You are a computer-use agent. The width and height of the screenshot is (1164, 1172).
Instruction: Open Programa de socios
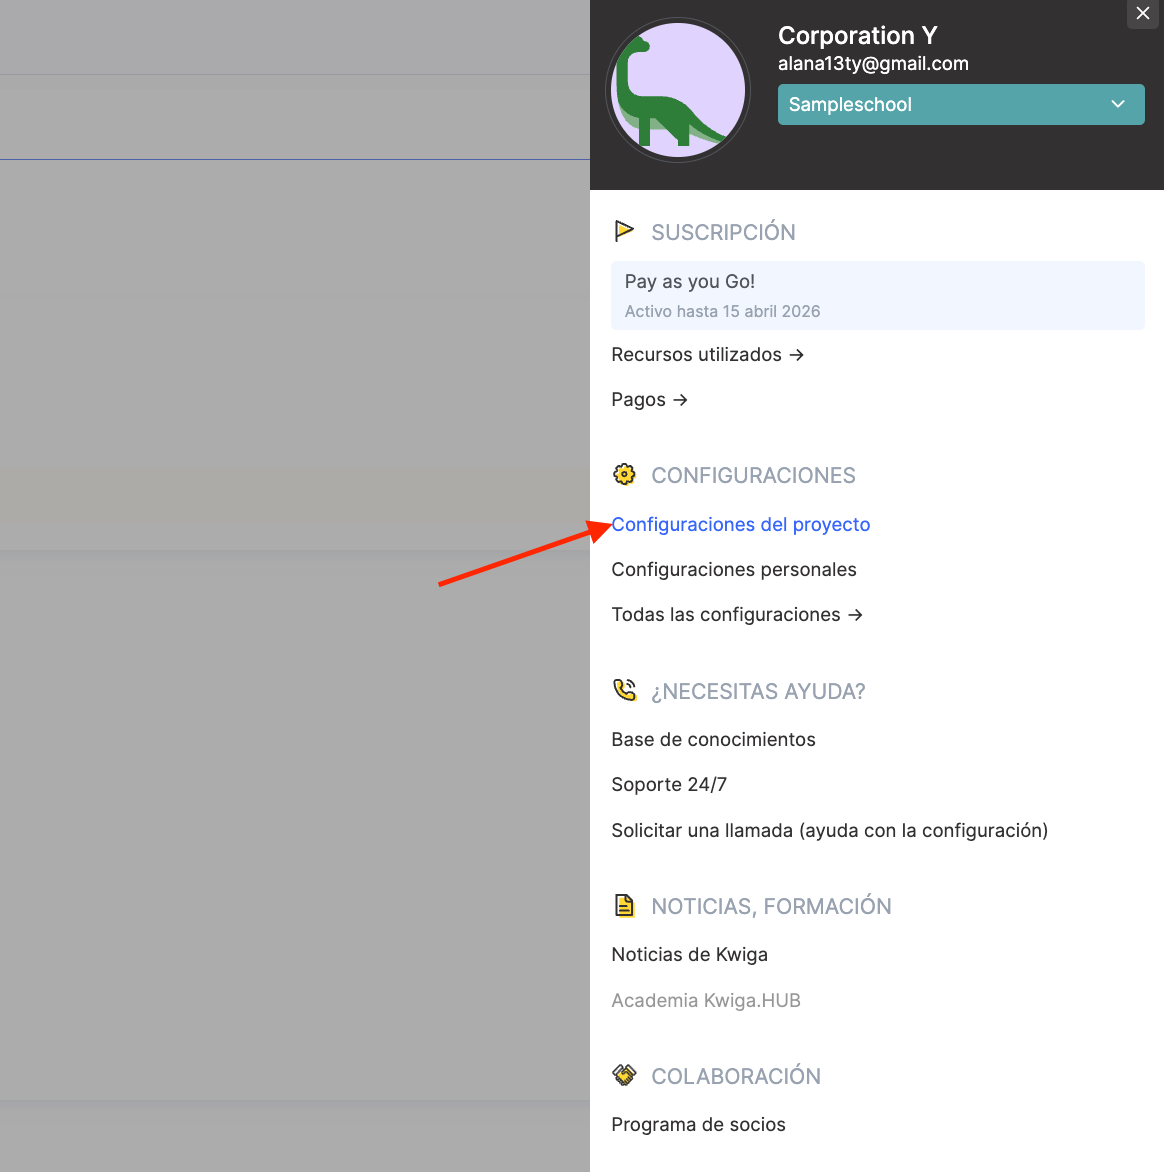point(698,1125)
